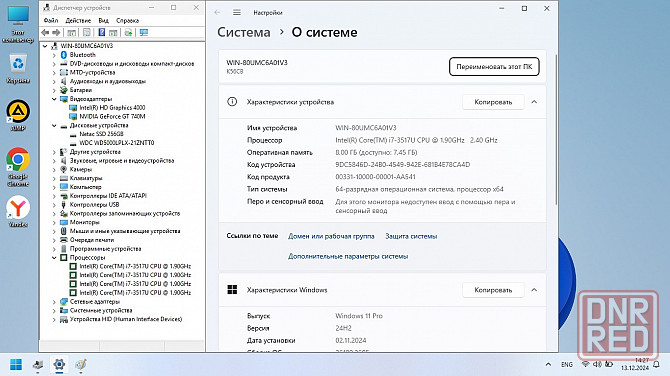The image size is (670, 376).
Task: Copy Windows specifications with Копировать
Action: (493, 290)
